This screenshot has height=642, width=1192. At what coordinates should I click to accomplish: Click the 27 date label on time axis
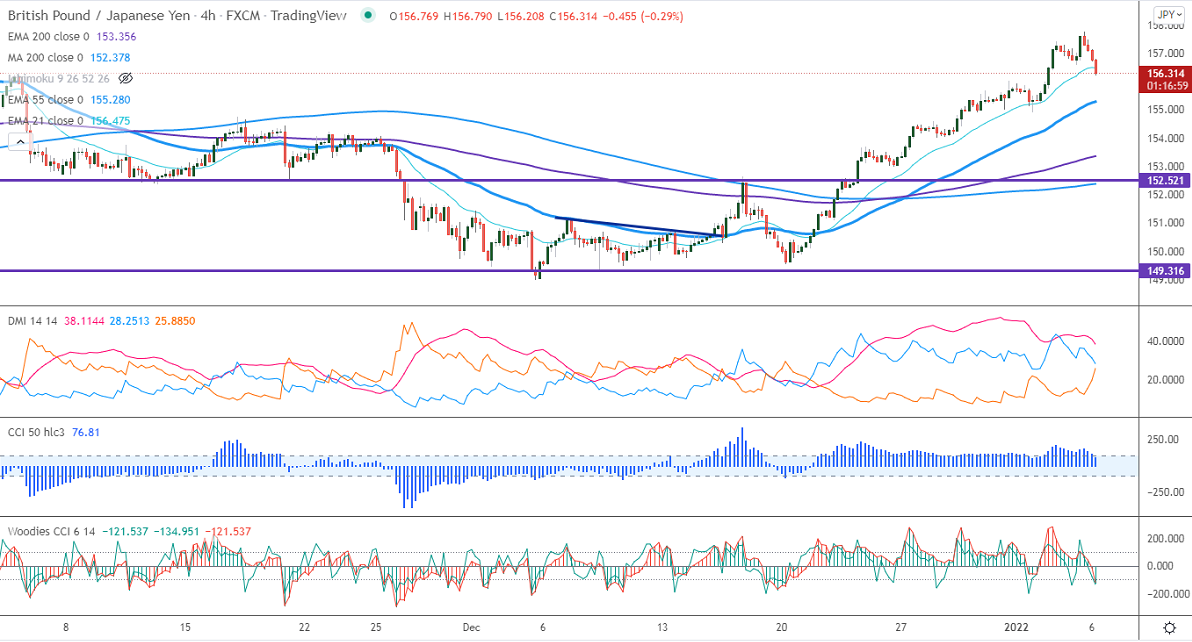pyautogui.click(x=901, y=628)
